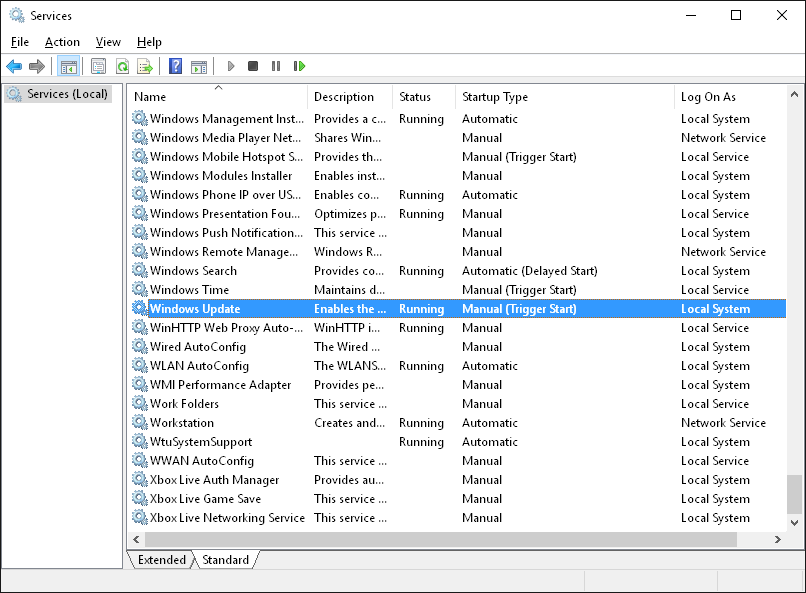The height and width of the screenshot is (593, 806).
Task: Click the gear icon for WtuSystemSupport
Action: [x=140, y=441]
